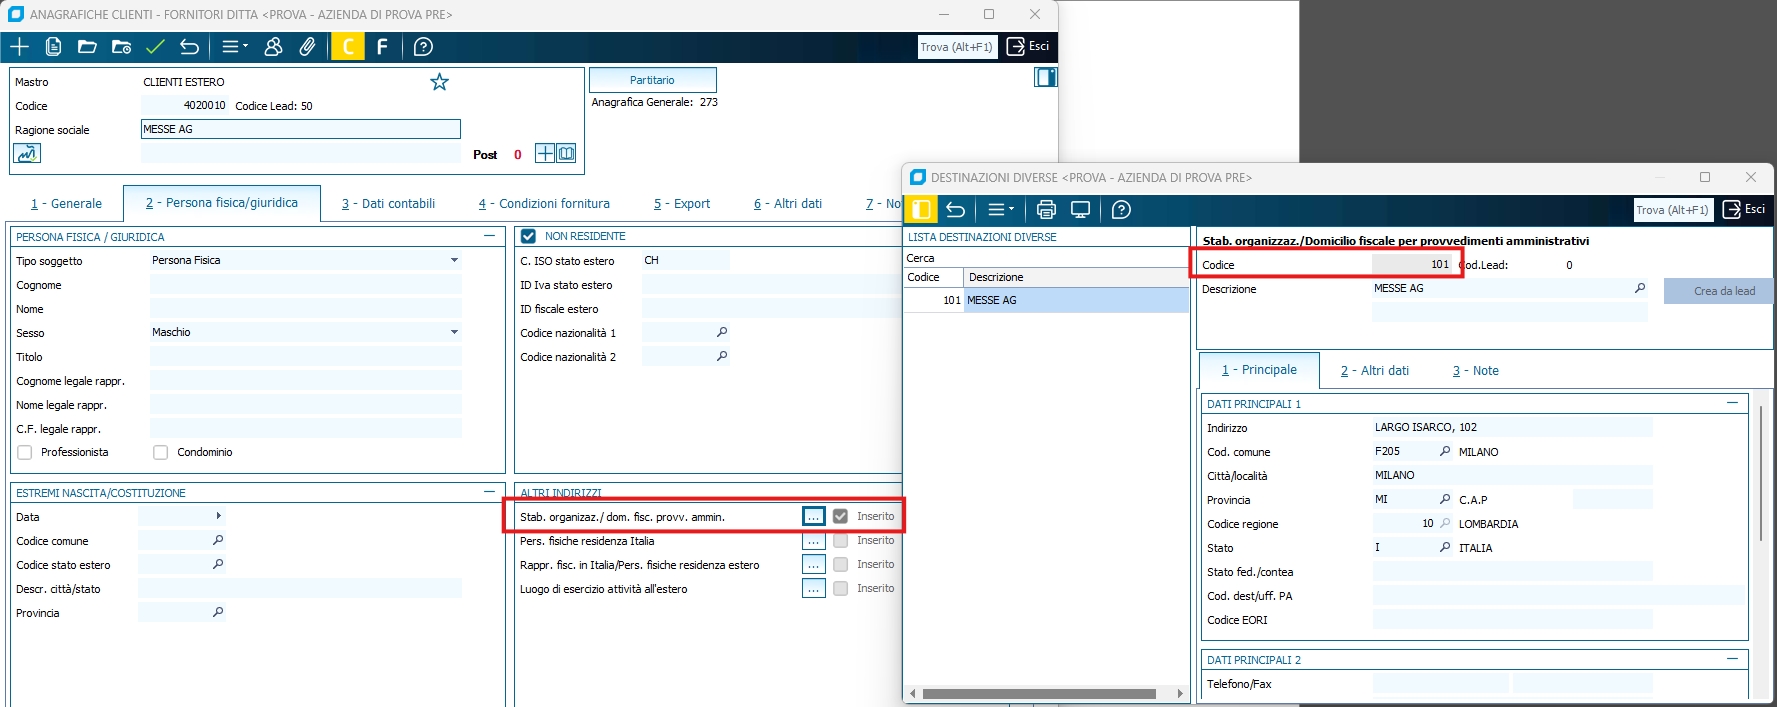The image size is (1777, 707).
Task: Mark record as favorite with star icon
Action: point(439,82)
